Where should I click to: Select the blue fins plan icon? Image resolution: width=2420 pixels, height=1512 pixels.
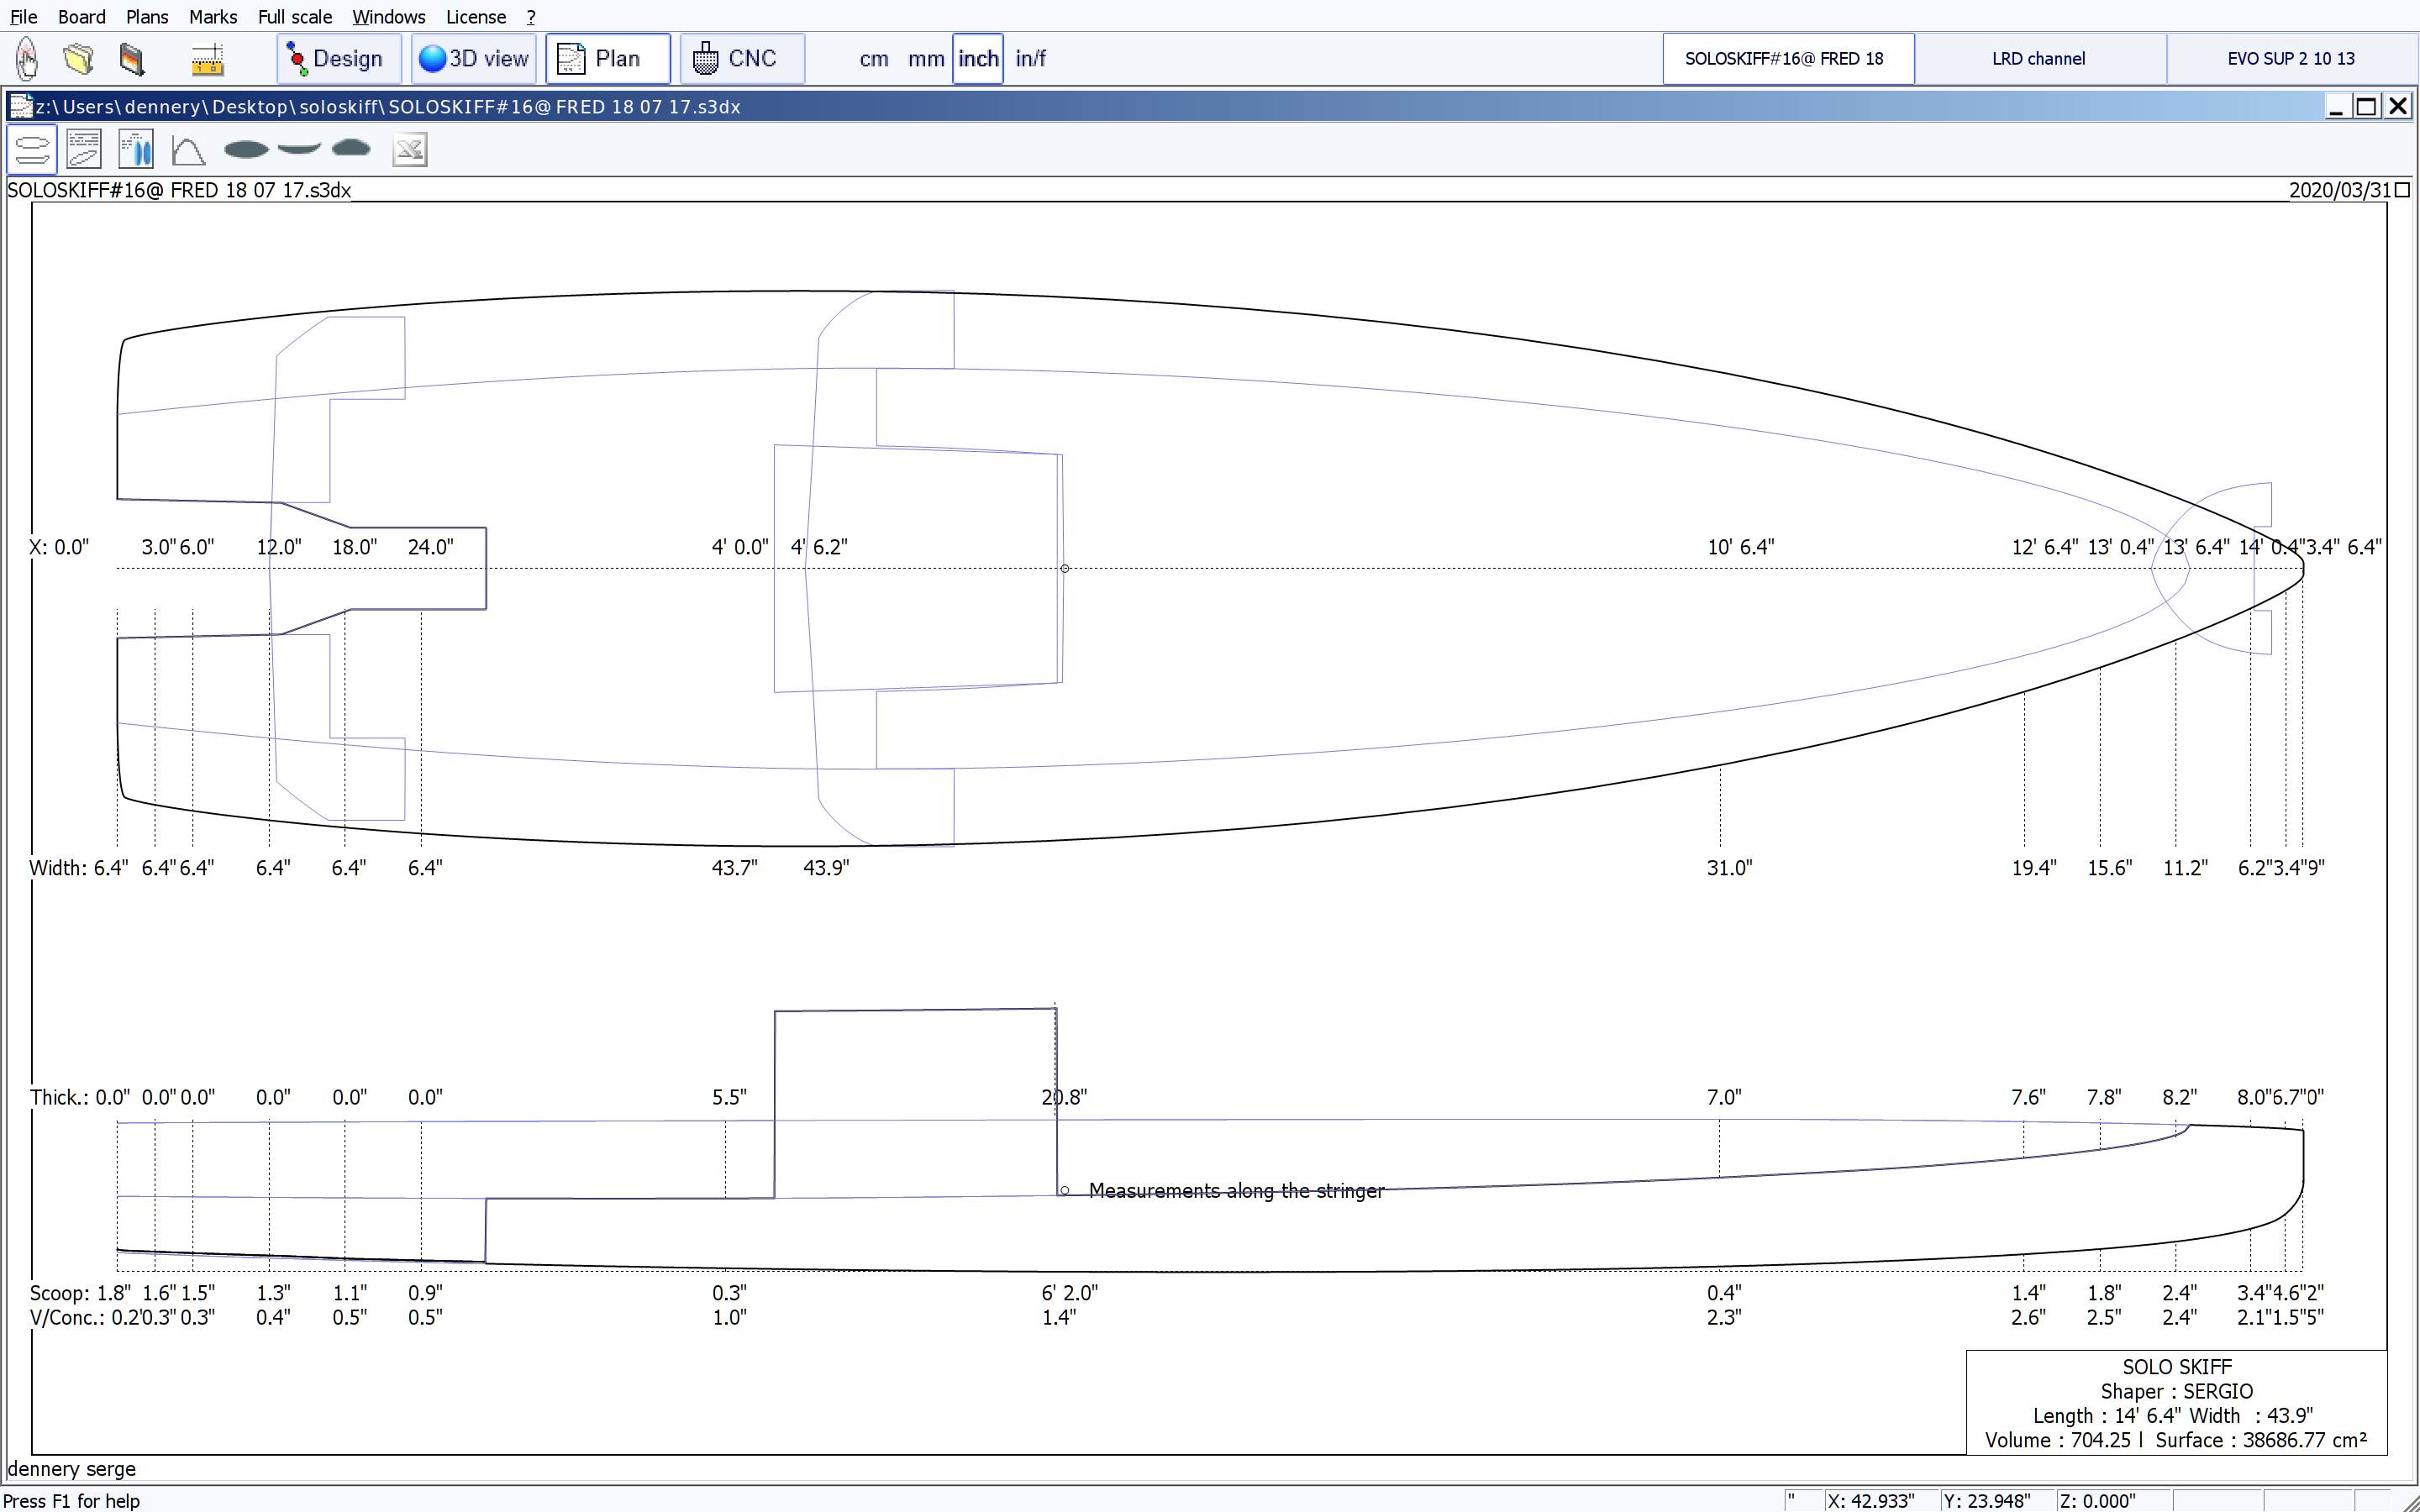coord(135,150)
